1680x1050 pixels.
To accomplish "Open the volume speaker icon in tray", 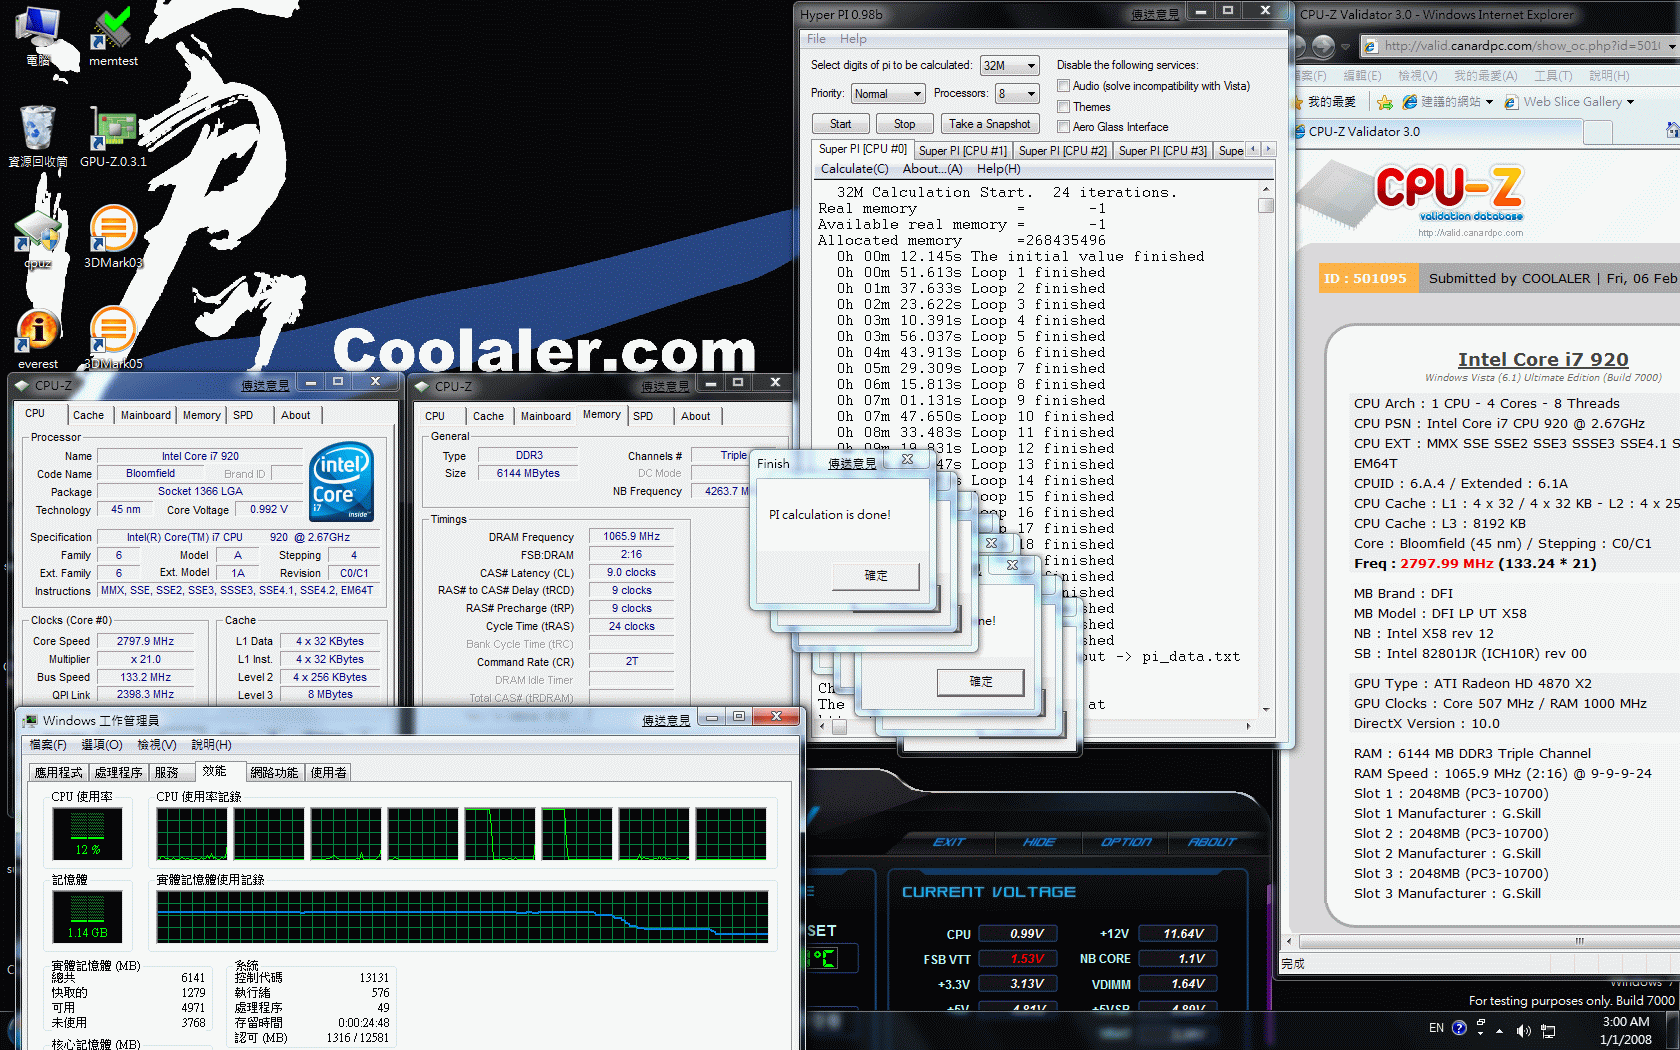I will (x=1523, y=1030).
